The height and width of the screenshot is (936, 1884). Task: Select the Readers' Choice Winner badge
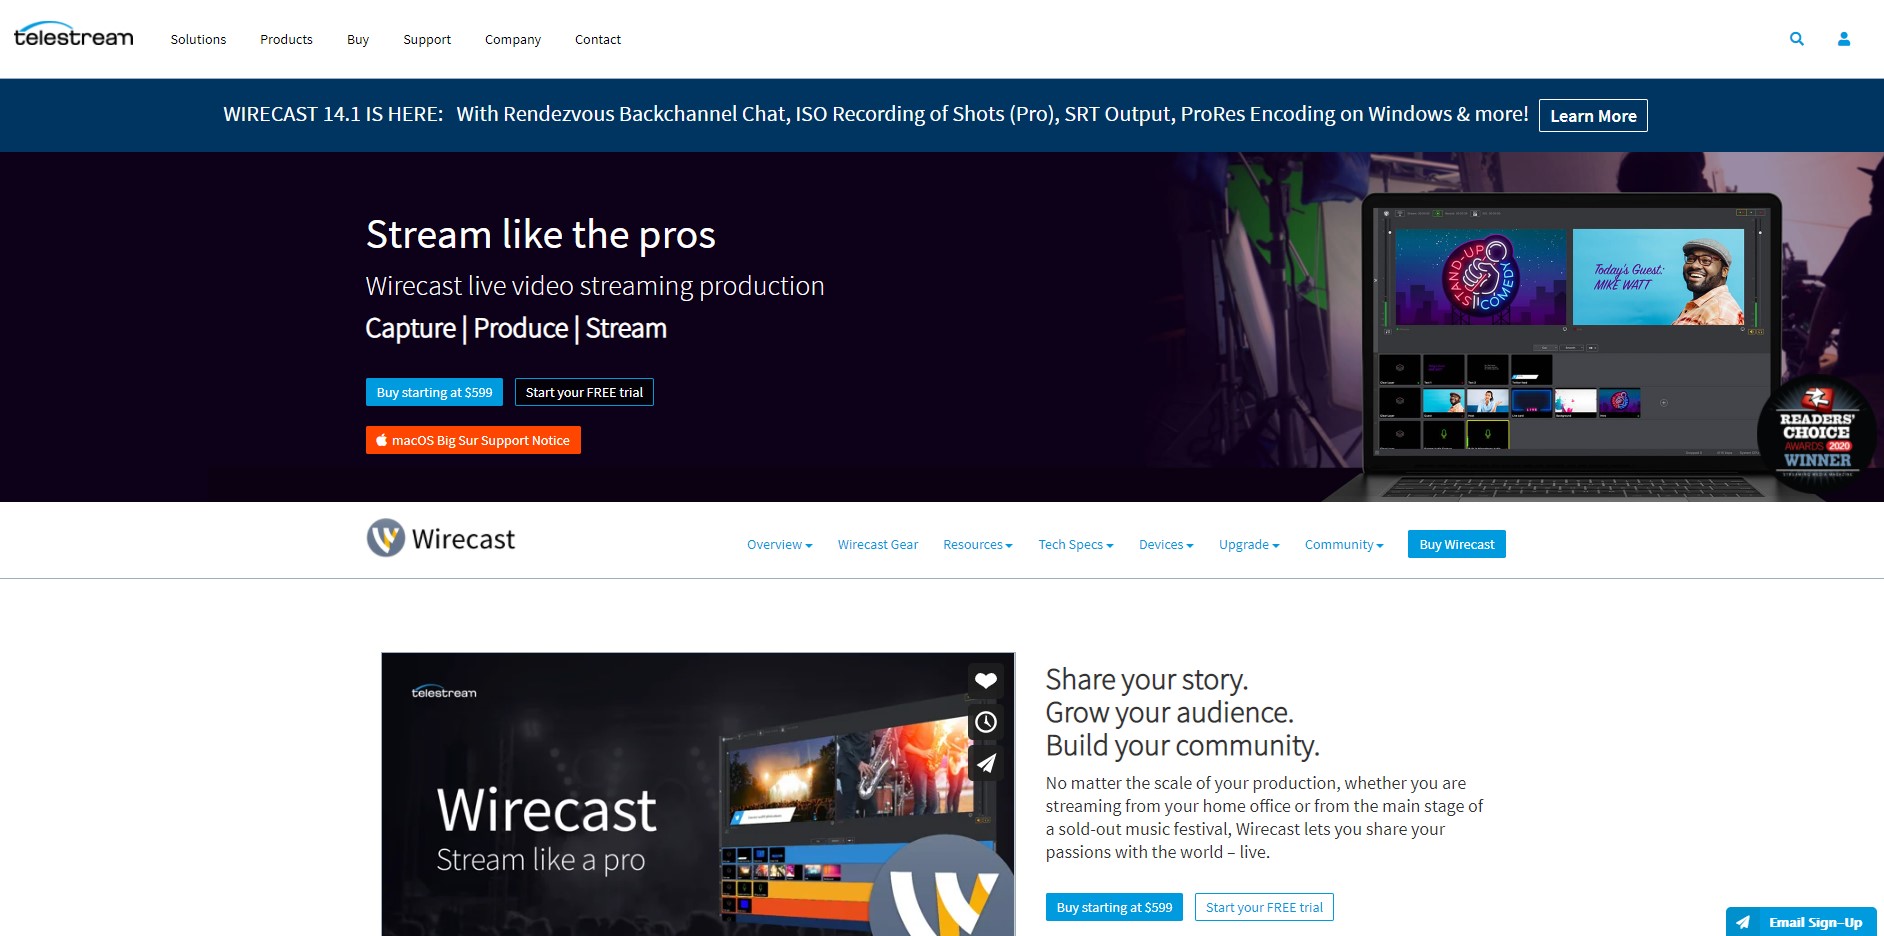click(x=1817, y=432)
